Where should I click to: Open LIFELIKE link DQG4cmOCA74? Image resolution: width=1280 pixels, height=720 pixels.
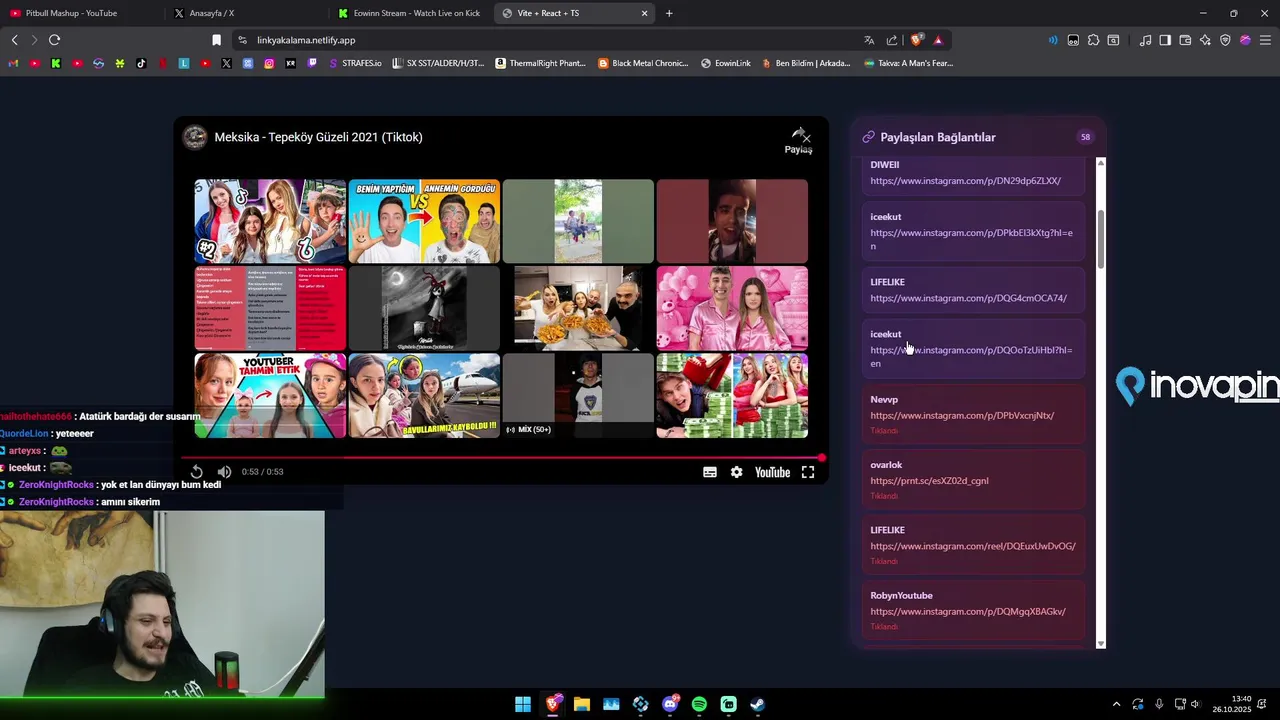pyautogui.click(x=968, y=298)
